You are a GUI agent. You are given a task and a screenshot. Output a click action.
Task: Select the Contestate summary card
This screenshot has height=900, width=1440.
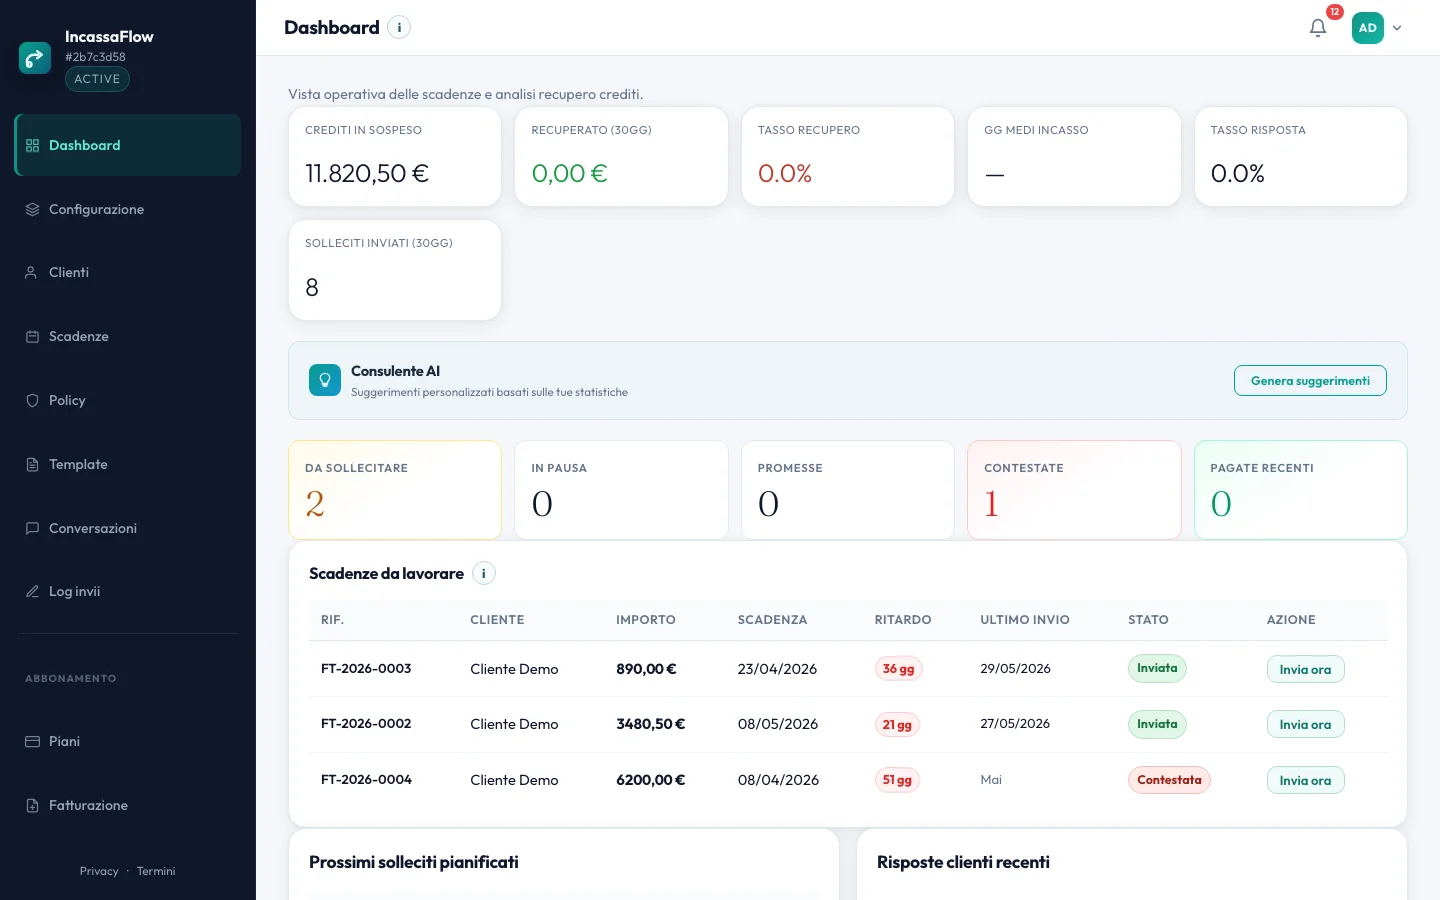tap(1074, 490)
